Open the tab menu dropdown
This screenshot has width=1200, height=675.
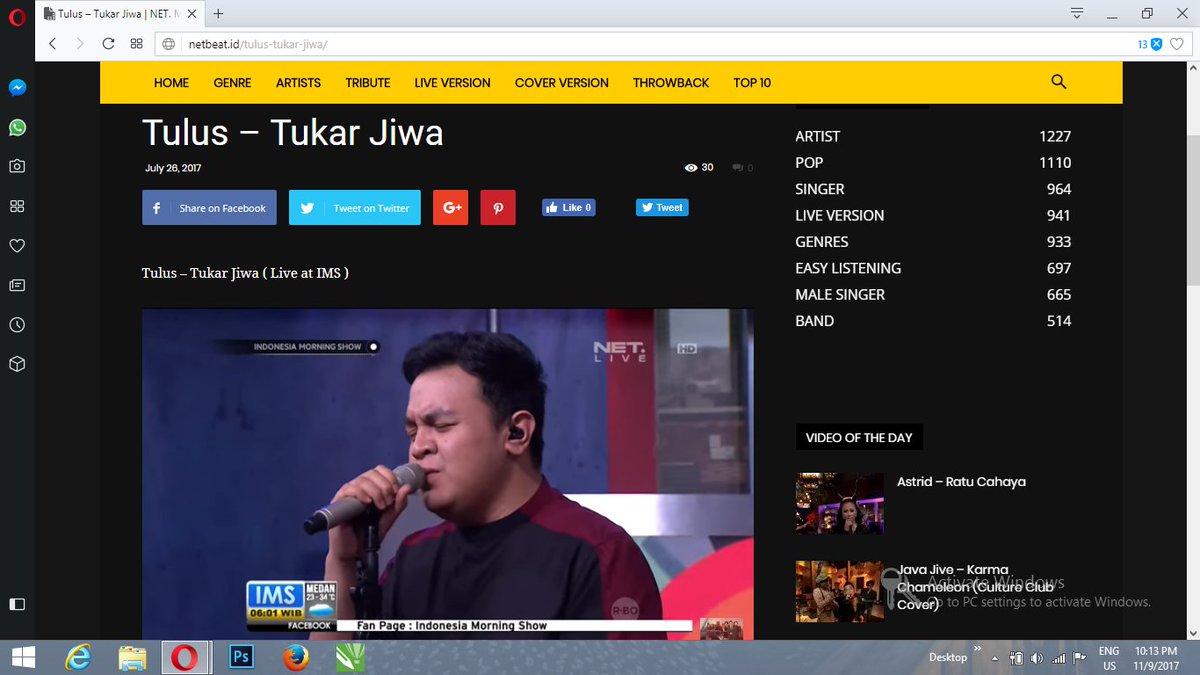coord(1077,14)
